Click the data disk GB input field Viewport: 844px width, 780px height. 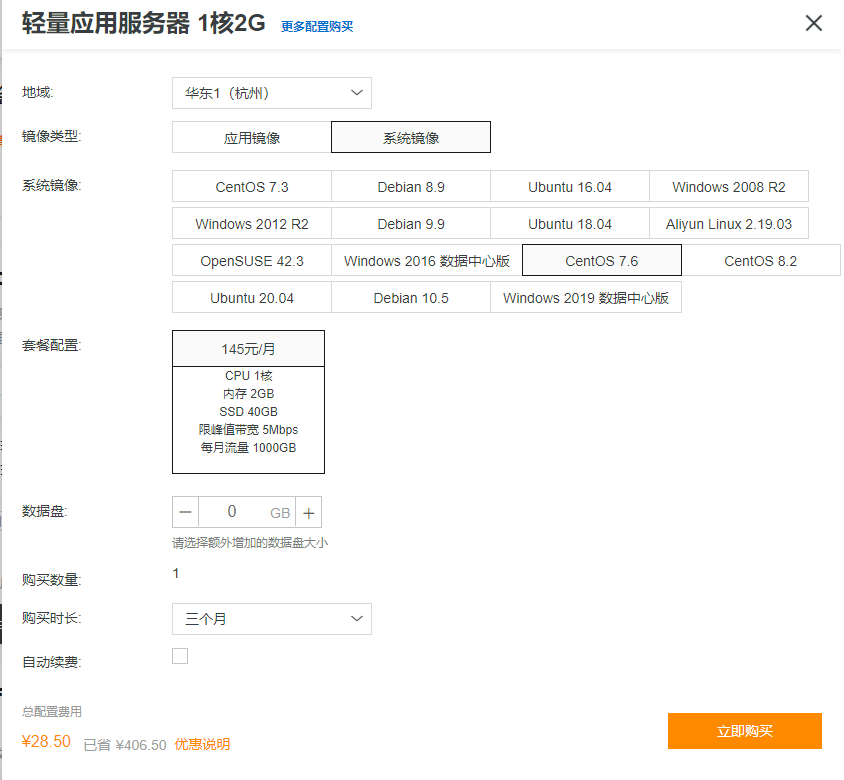click(240, 511)
